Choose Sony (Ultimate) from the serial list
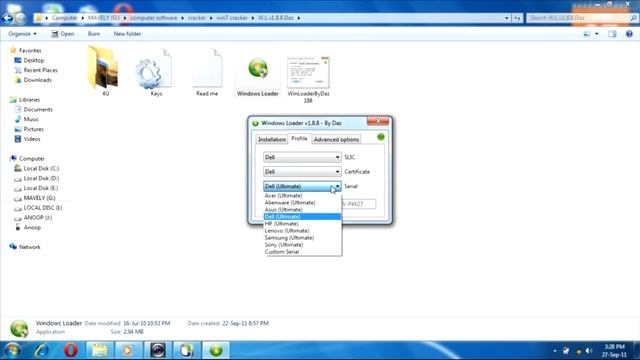Viewport: 640px width, 360px height. [302, 244]
